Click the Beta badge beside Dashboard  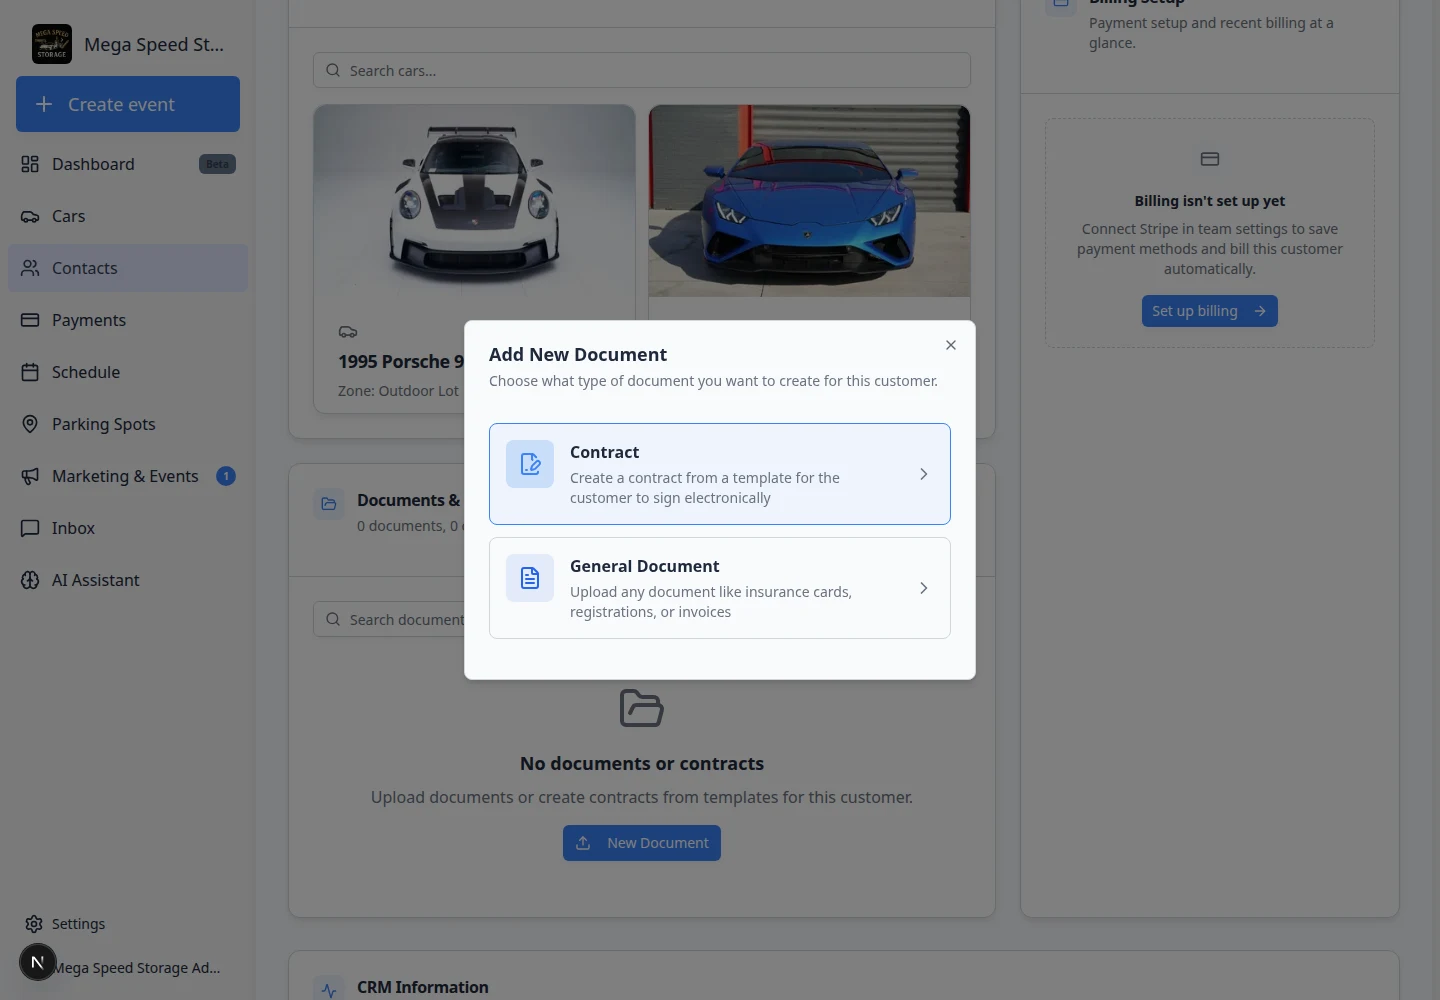point(217,164)
